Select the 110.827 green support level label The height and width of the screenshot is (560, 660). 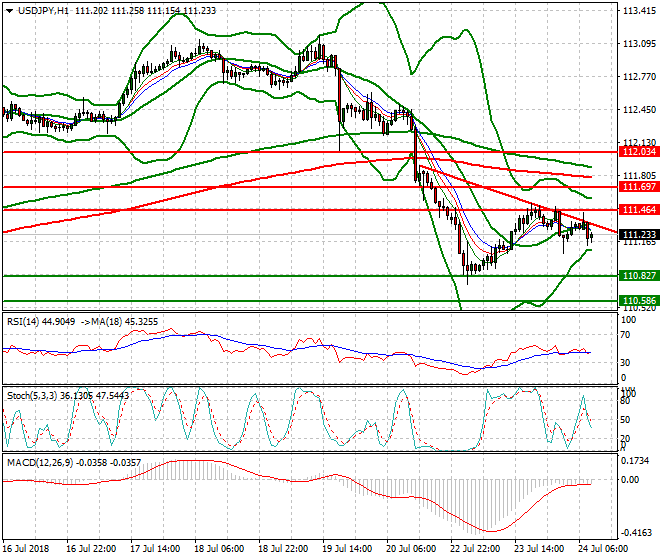(x=639, y=276)
